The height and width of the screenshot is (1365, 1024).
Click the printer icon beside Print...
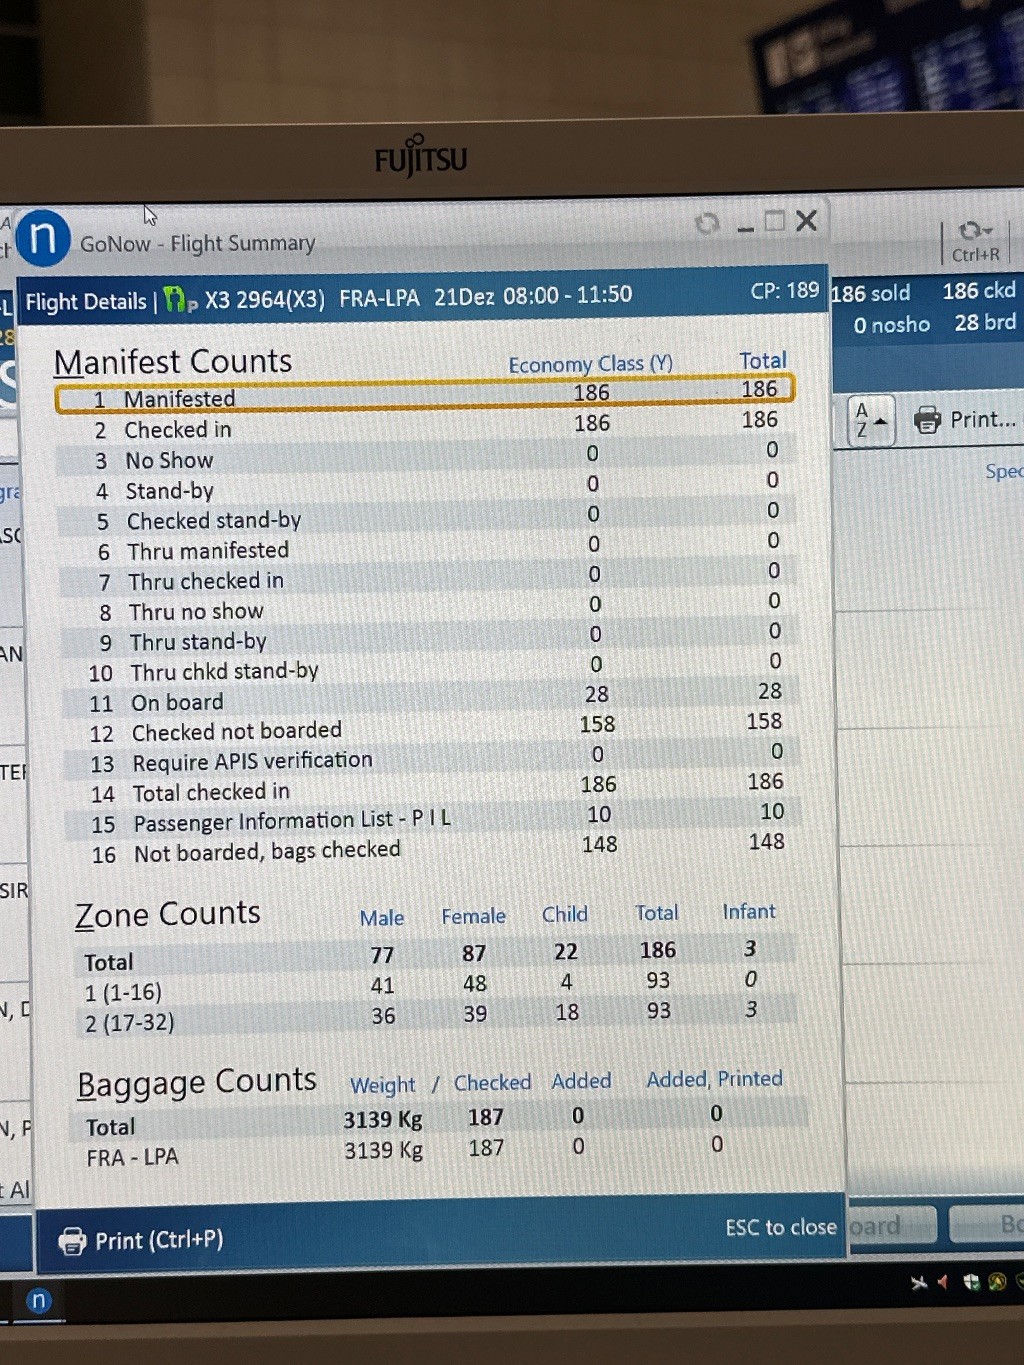tap(927, 420)
